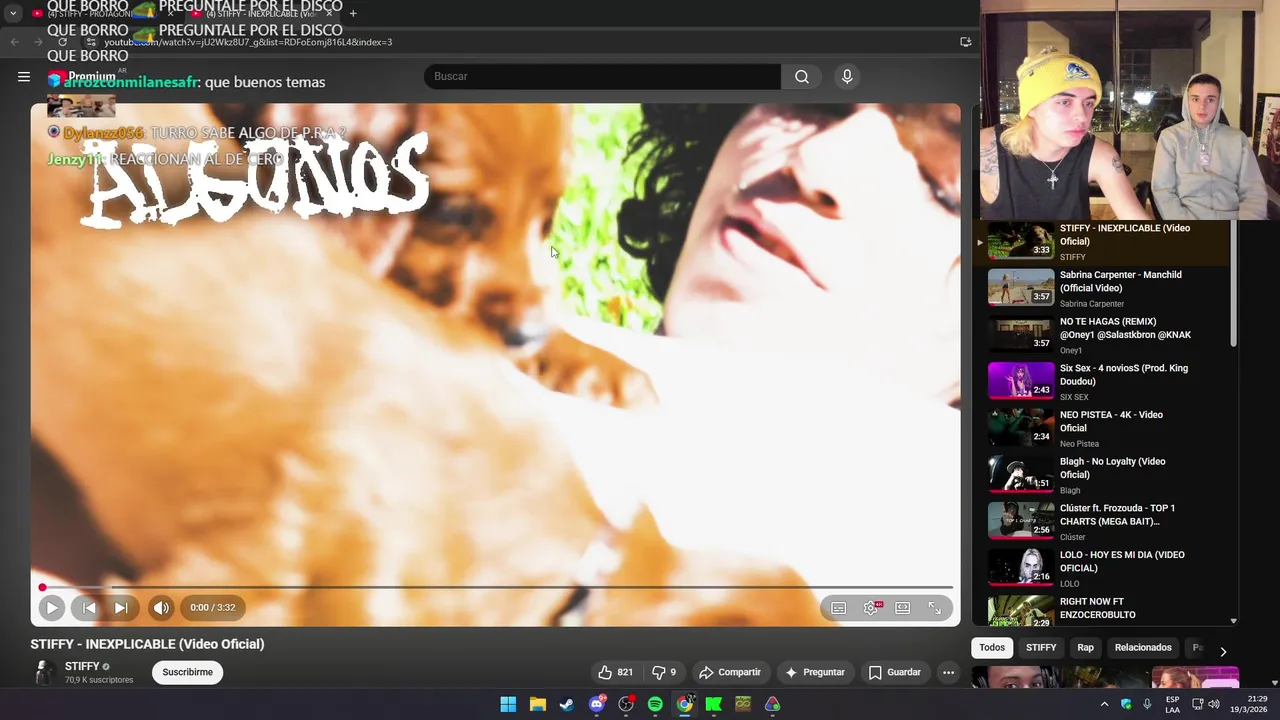
Task: Switch to theater mode view
Action: point(903,608)
